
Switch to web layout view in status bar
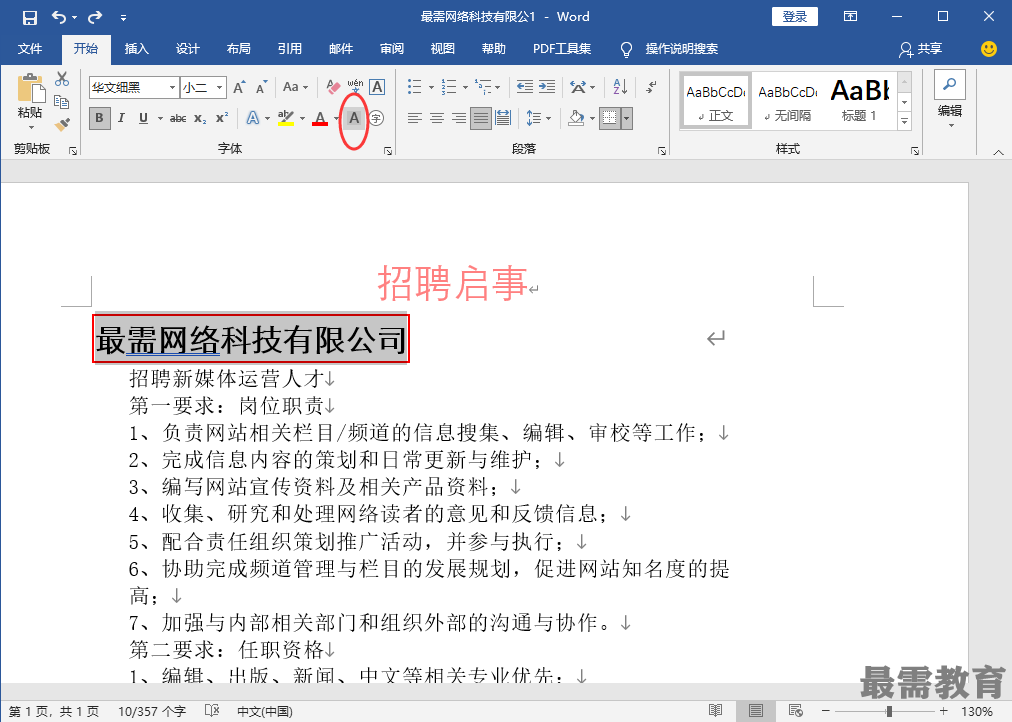(795, 711)
